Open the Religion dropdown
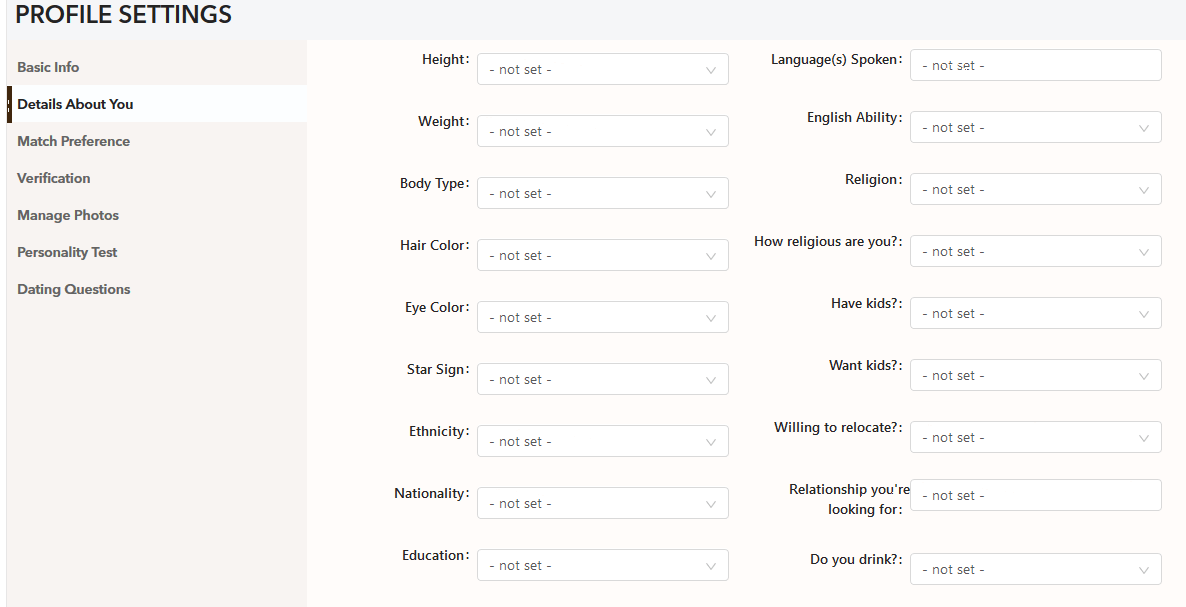Image resolution: width=1186 pixels, height=607 pixels. [x=1035, y=189]
